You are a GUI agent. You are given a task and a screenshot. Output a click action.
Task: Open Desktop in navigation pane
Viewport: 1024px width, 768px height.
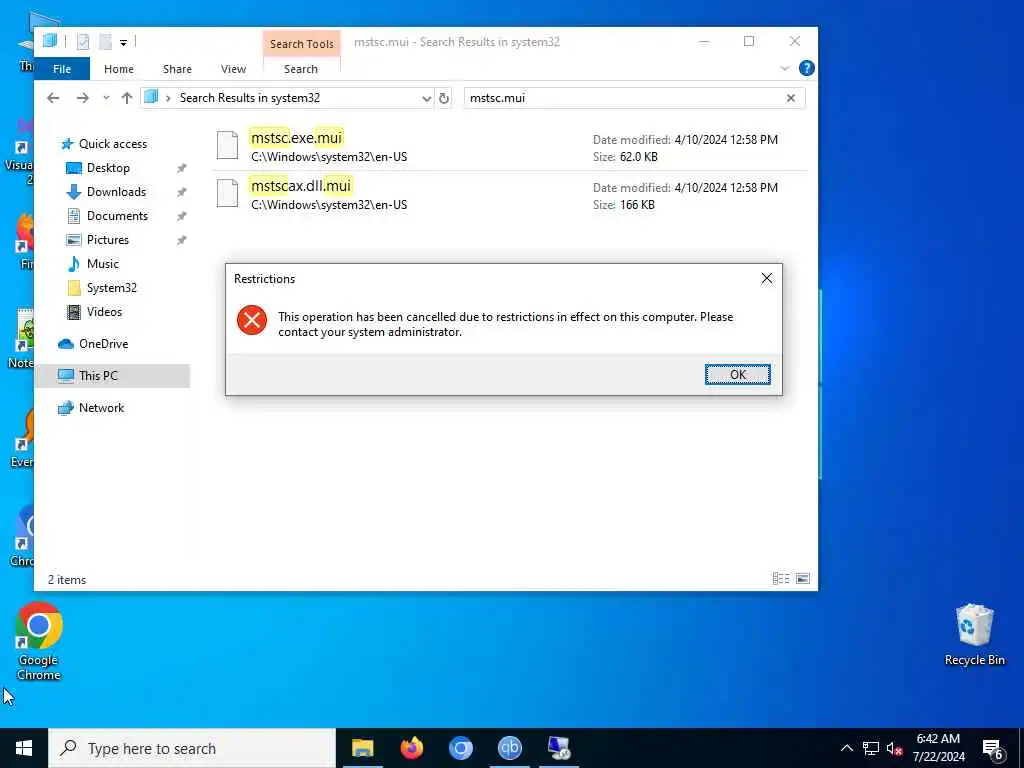coord(108,168)
